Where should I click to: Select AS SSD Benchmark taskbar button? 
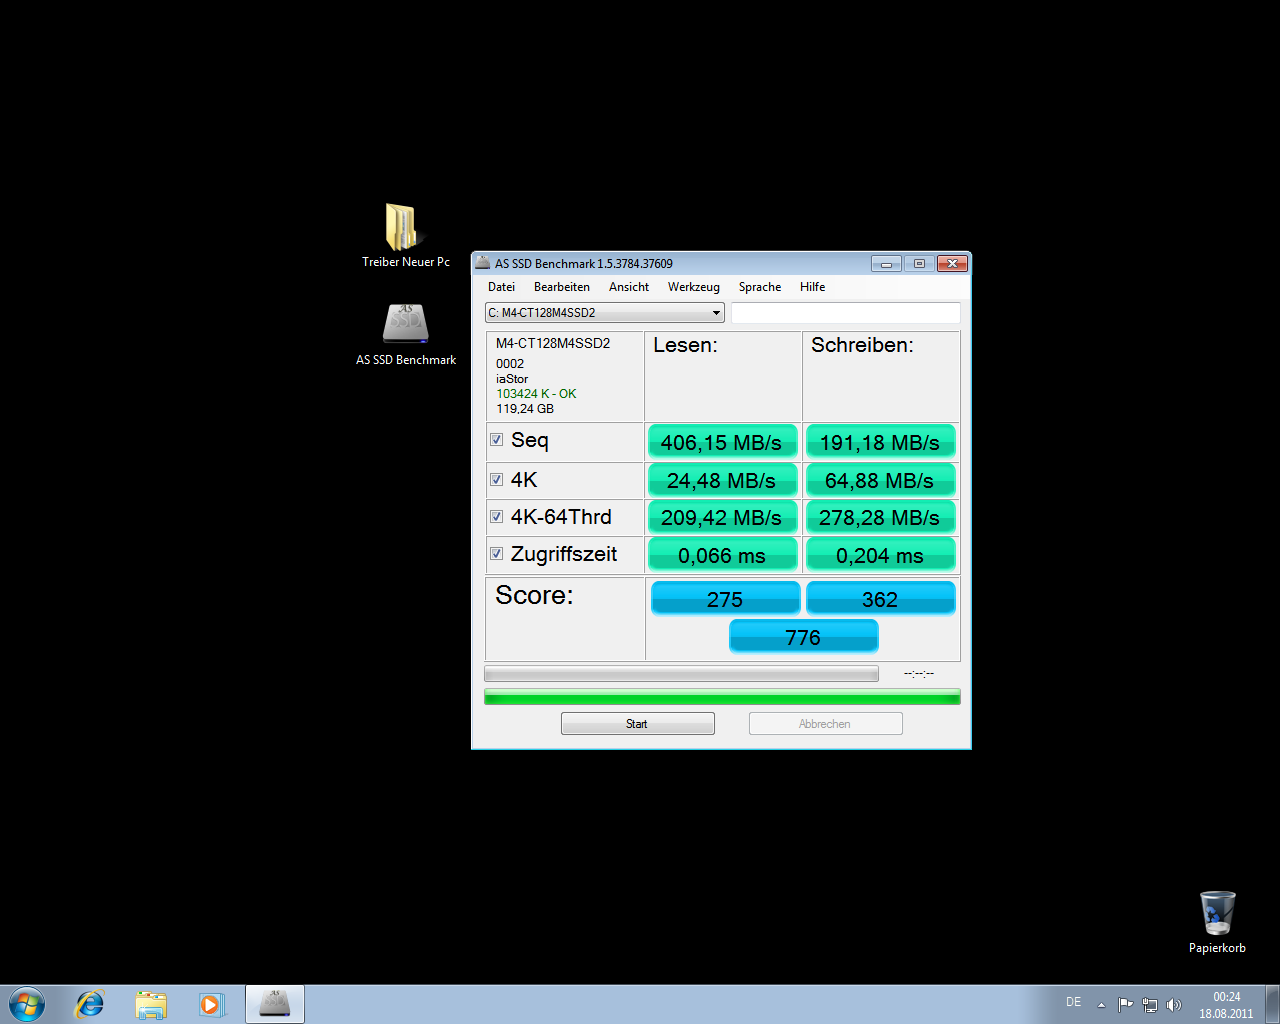(275, 1004)
